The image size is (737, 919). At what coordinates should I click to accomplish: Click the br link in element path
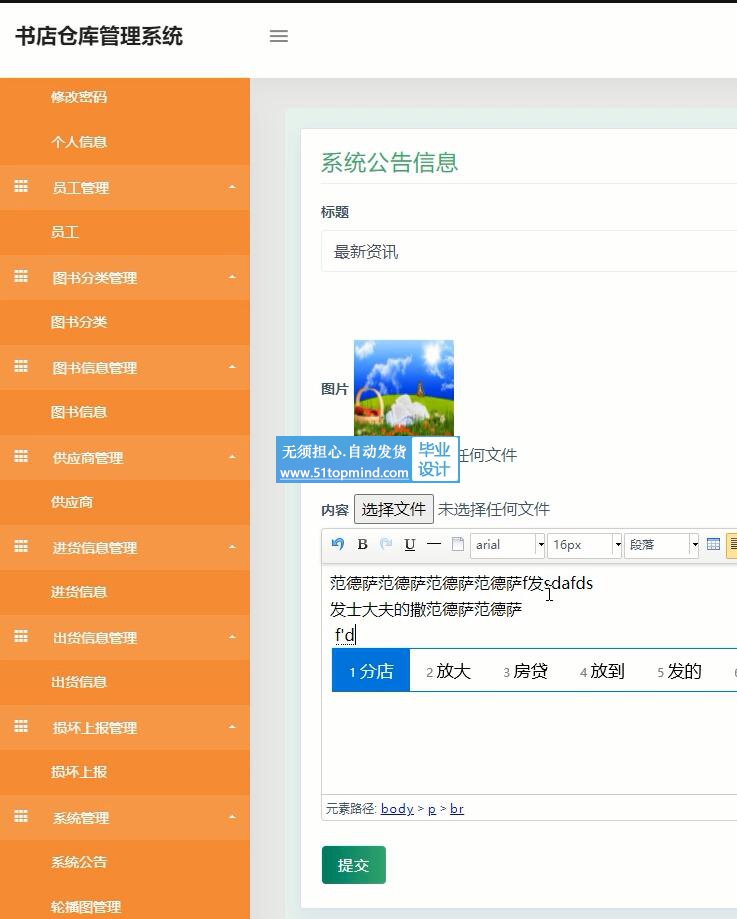click(x=457, y=809)
